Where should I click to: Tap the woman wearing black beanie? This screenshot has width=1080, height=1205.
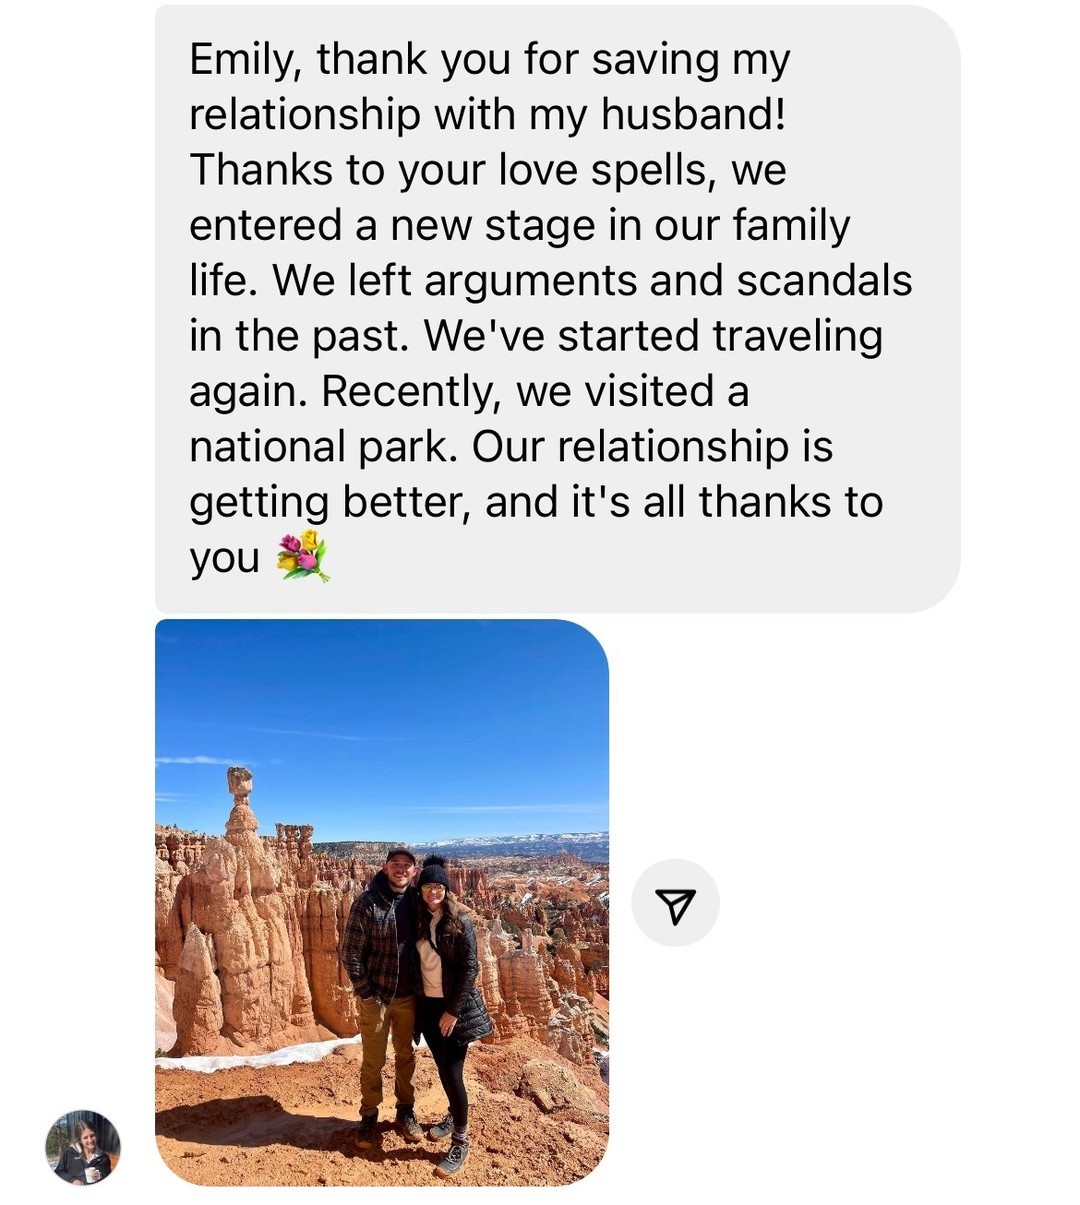point(450,1010)
